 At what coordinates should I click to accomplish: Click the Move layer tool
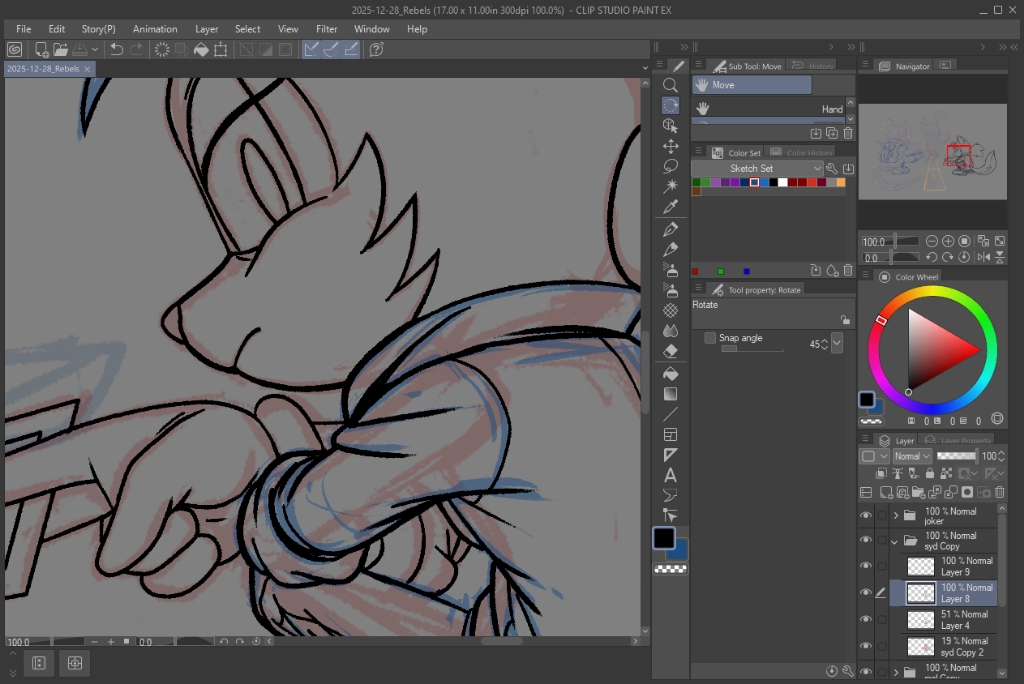(x=670, y=146)
